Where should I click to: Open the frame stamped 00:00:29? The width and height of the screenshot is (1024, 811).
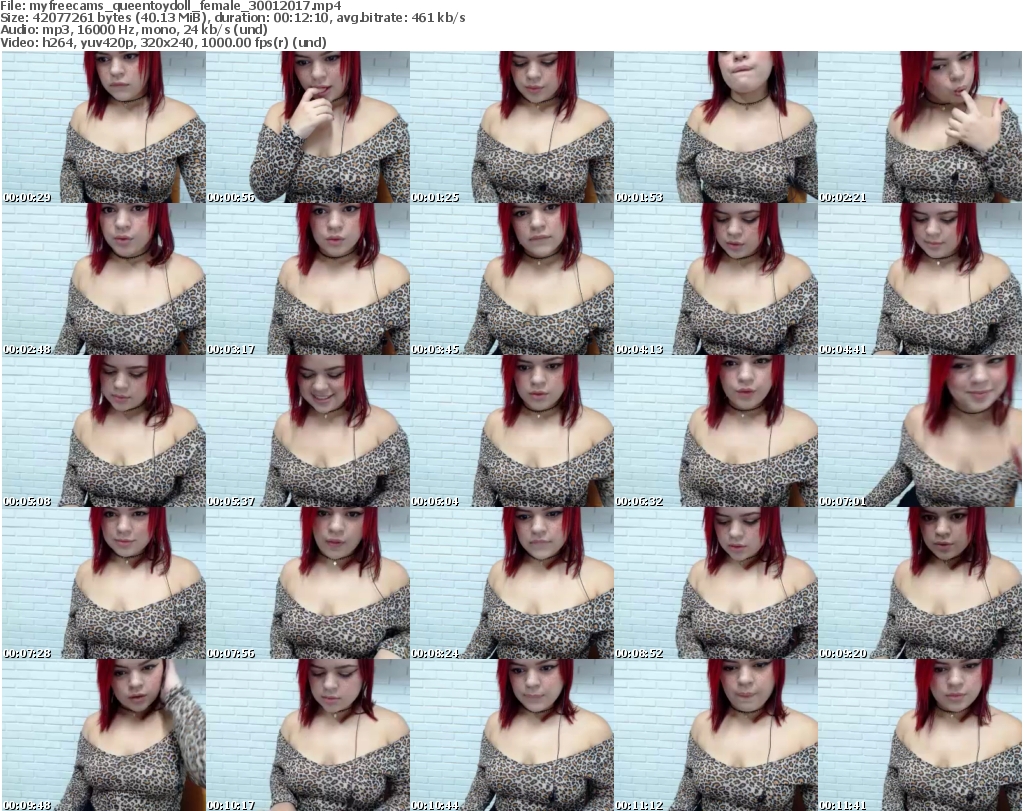point(104,127)
